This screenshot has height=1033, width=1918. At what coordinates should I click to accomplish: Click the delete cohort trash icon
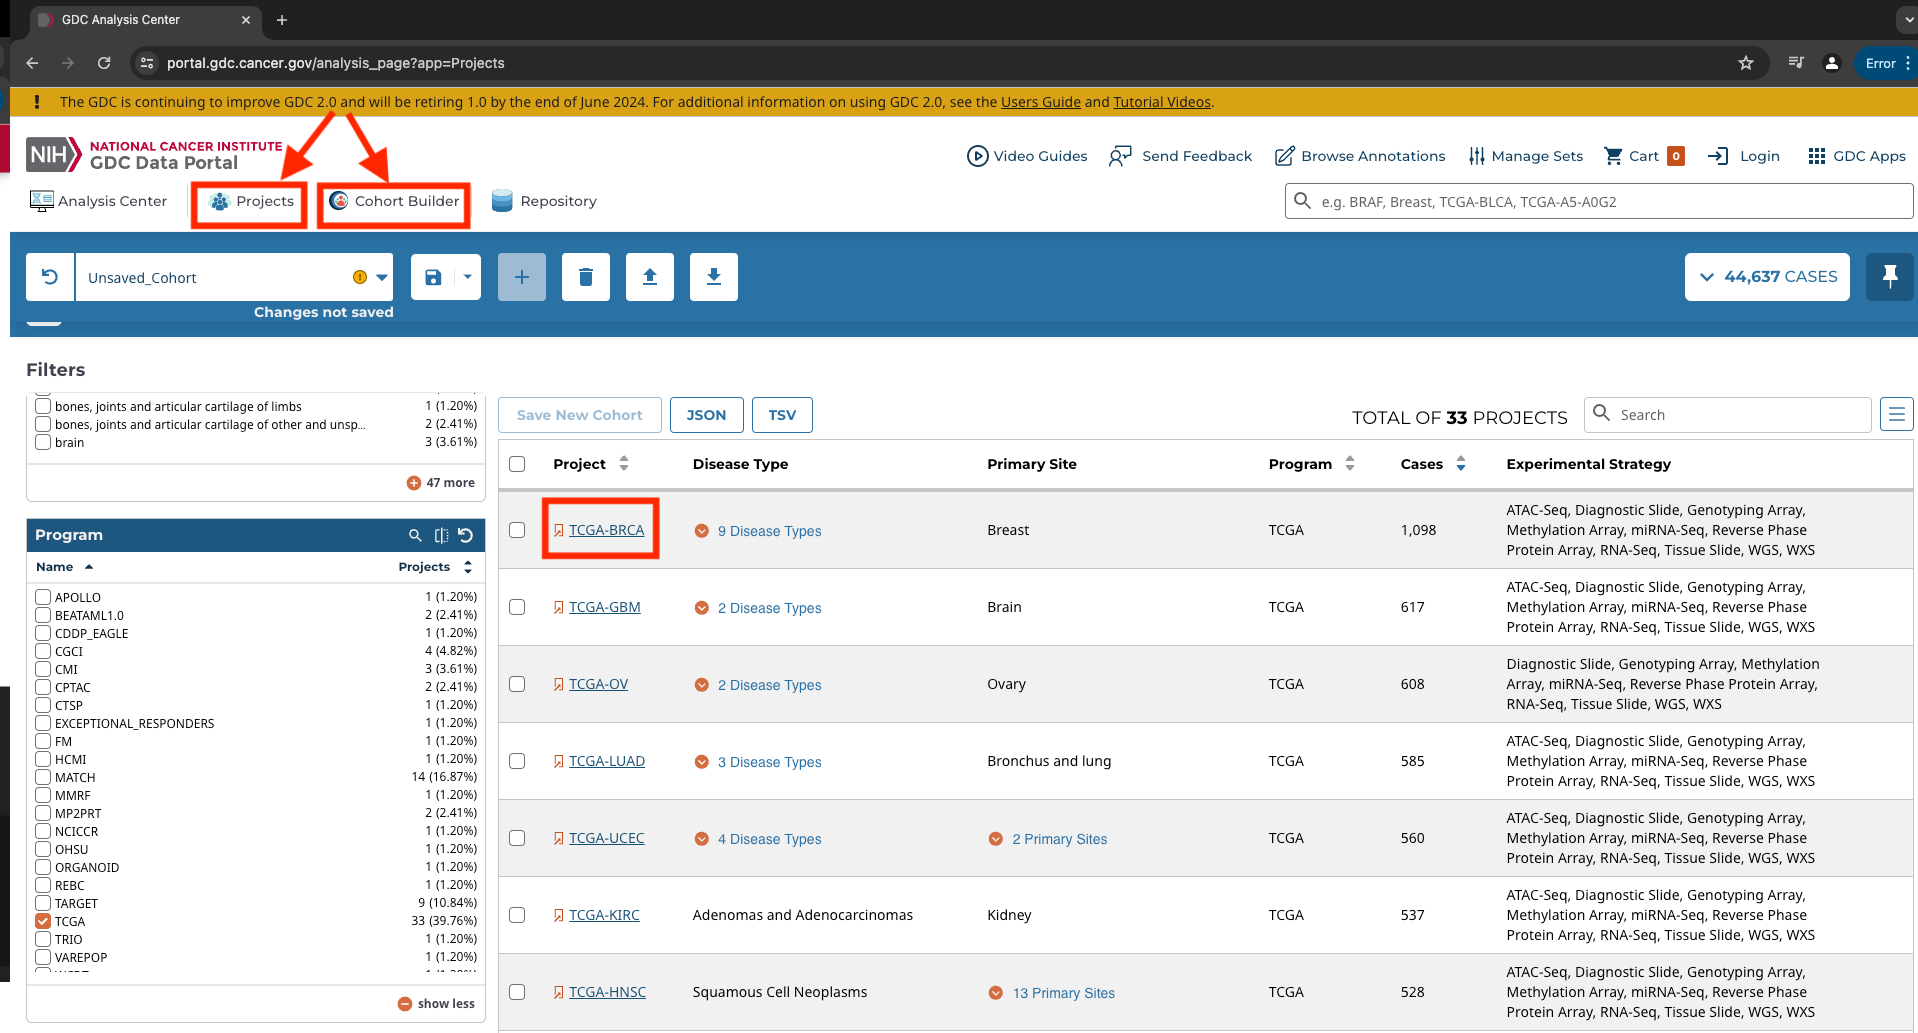[586, 277]
